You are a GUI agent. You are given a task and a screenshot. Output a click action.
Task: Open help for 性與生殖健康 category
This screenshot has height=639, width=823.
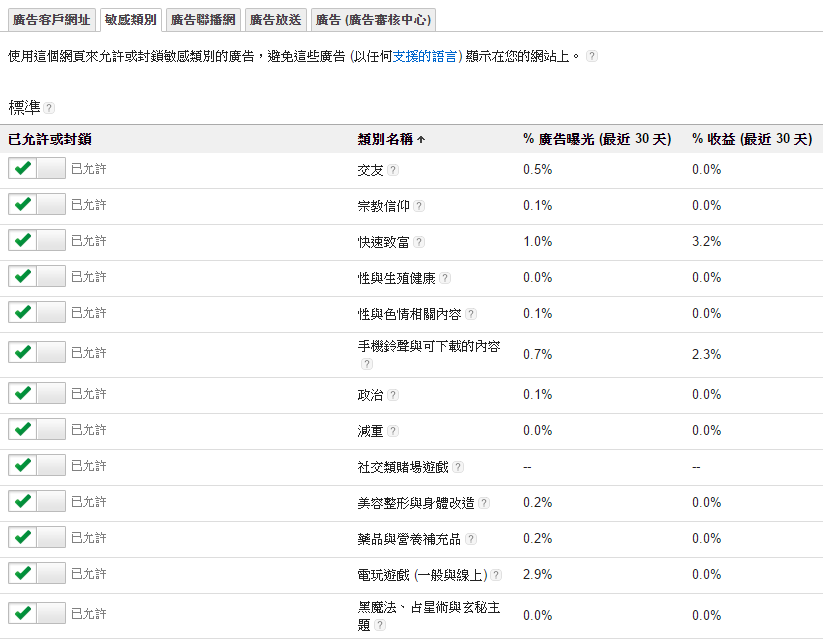pyautogui.click(x=447, y=277)
